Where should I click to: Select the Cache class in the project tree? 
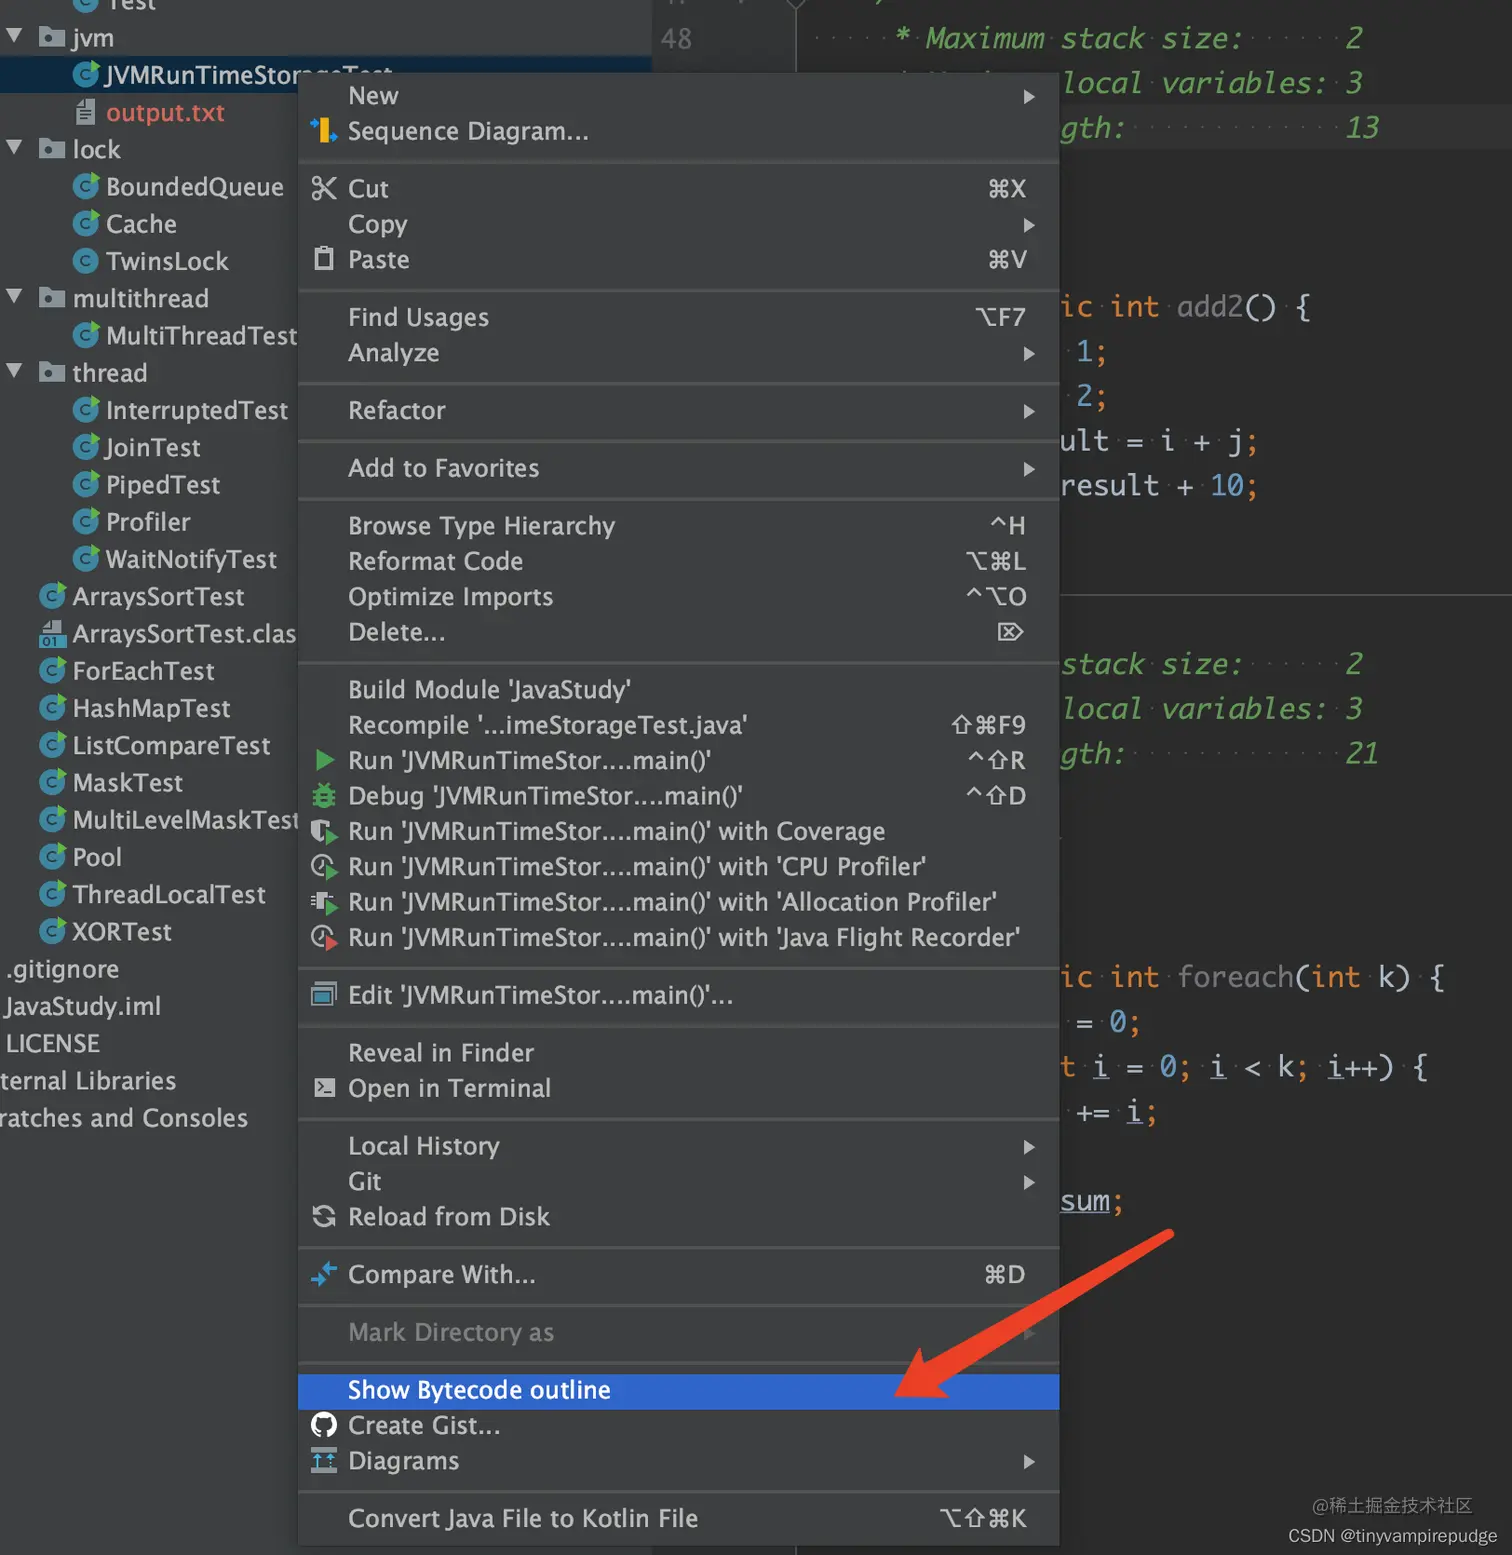point(141,224)
